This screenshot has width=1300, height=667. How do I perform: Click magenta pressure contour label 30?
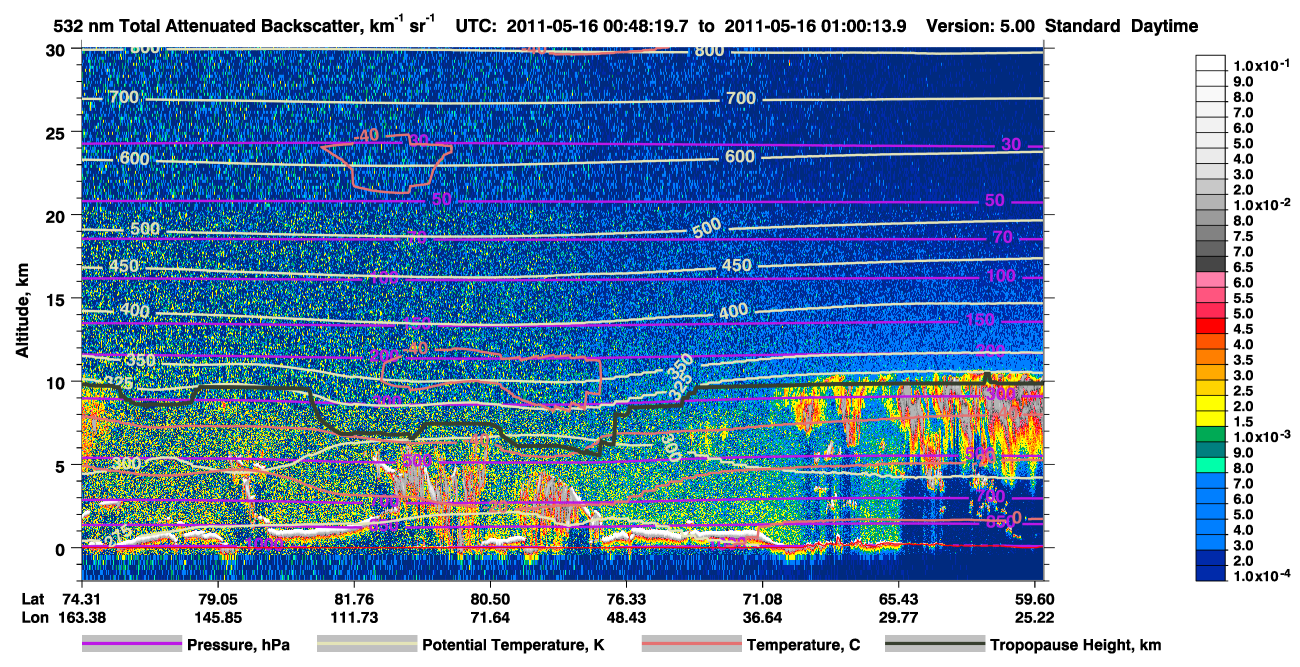(1011, 145)
